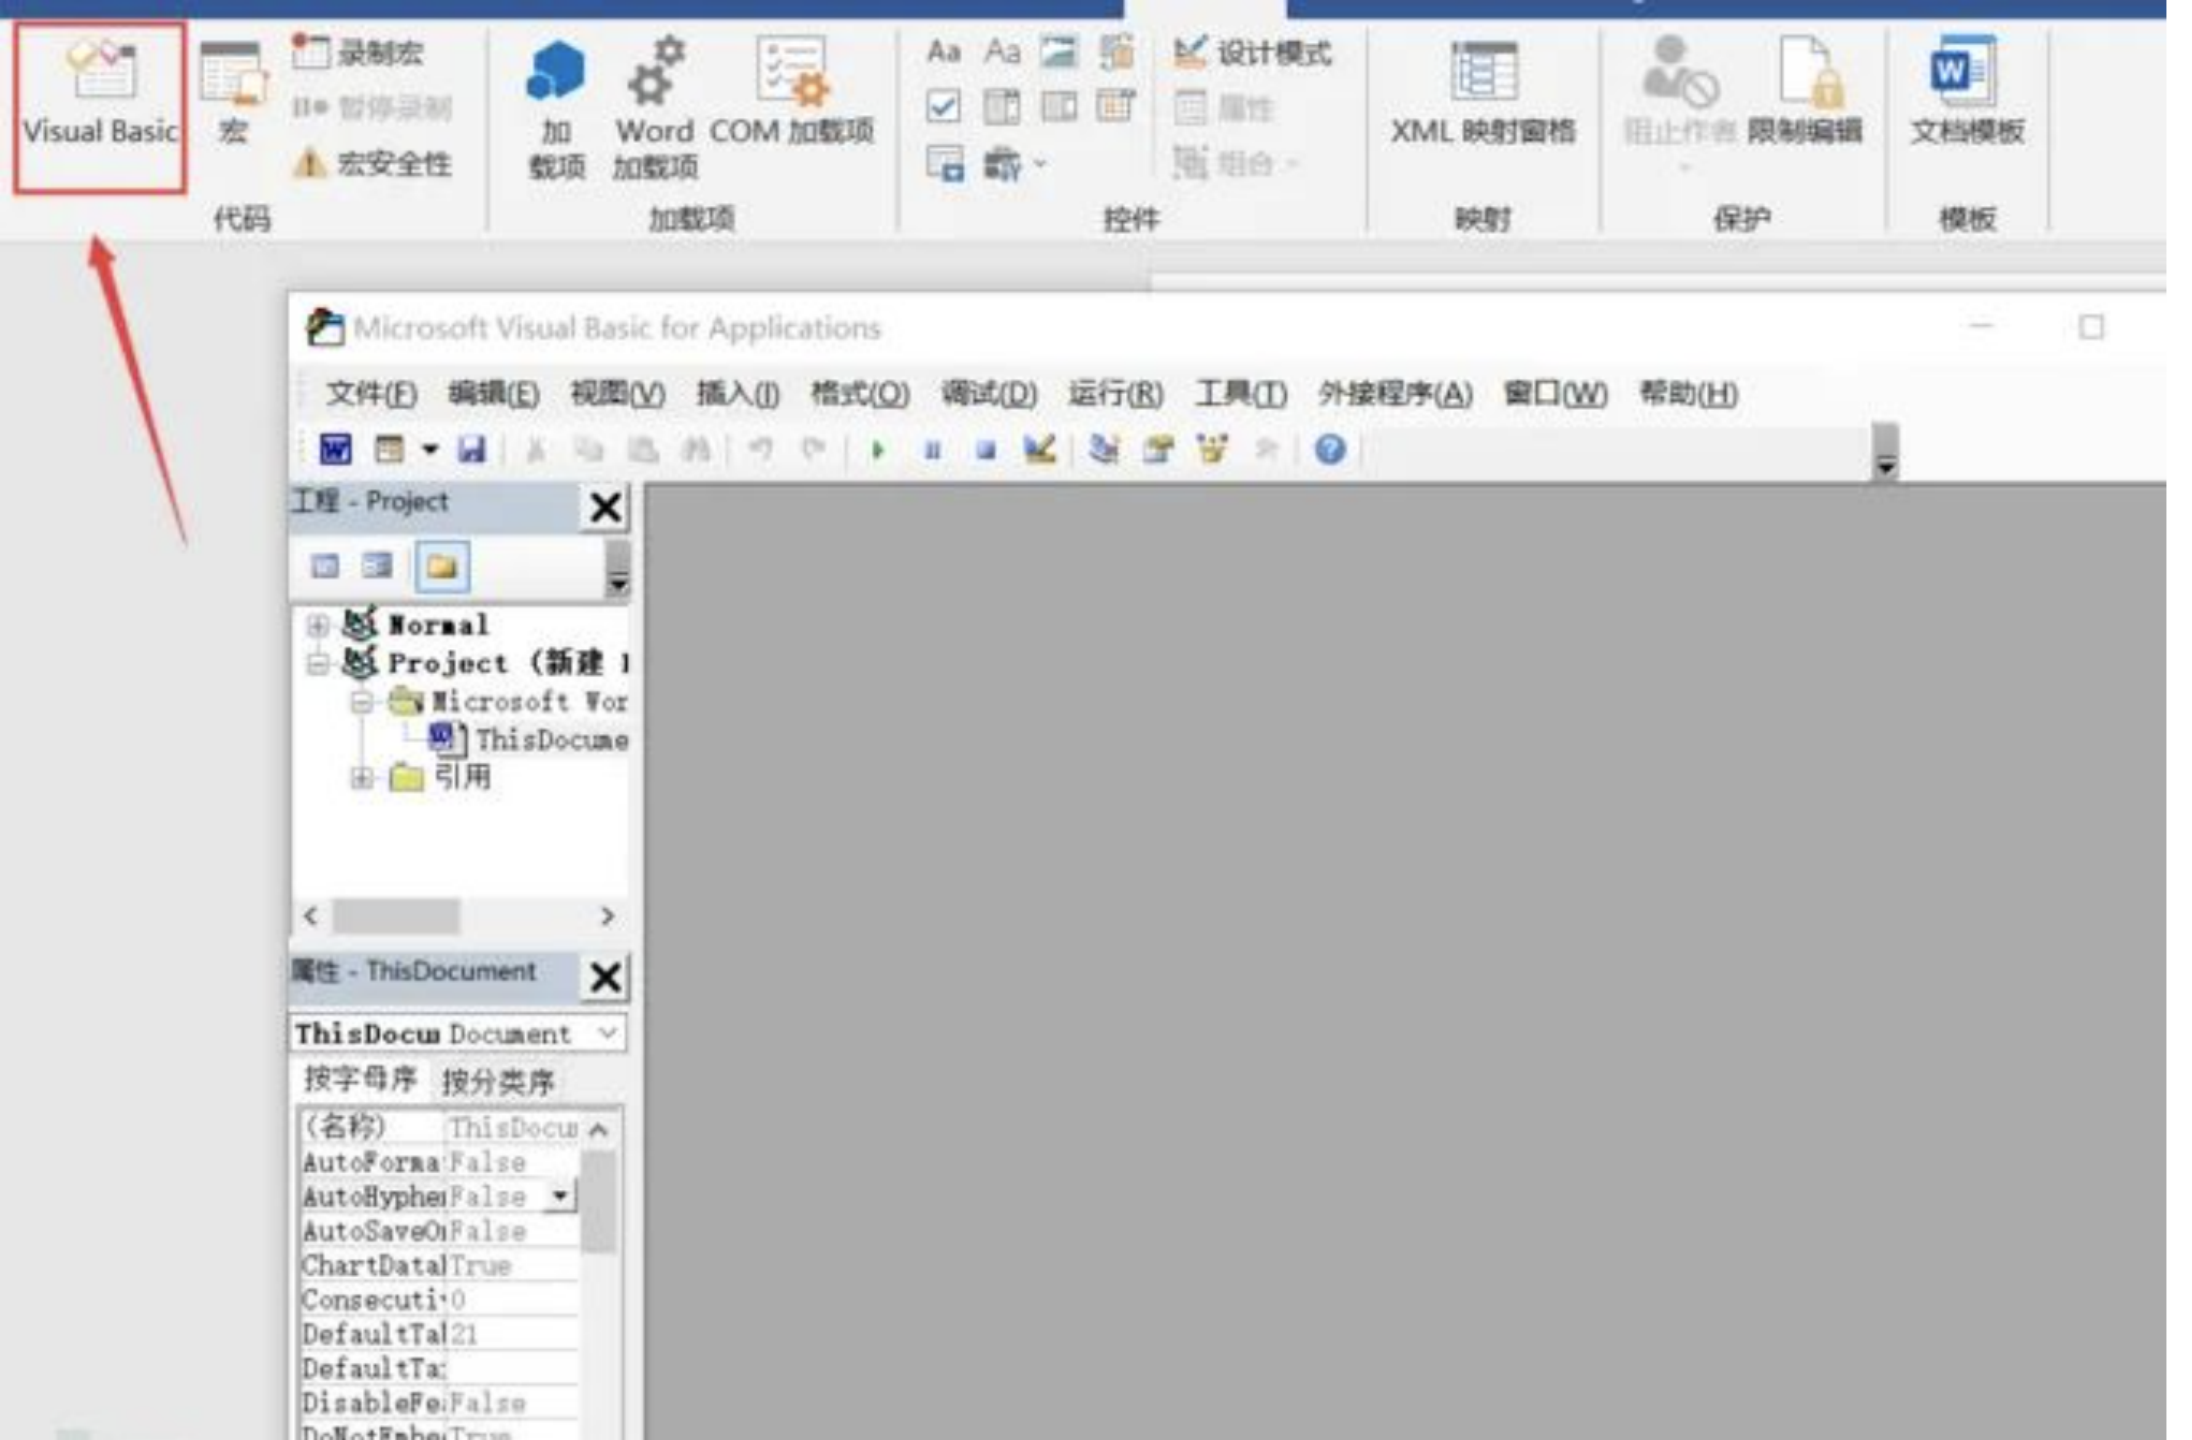The image size is (2192, 1440).
Task: Collapse Microsoft Word objects folder
Action: point(362,702)
